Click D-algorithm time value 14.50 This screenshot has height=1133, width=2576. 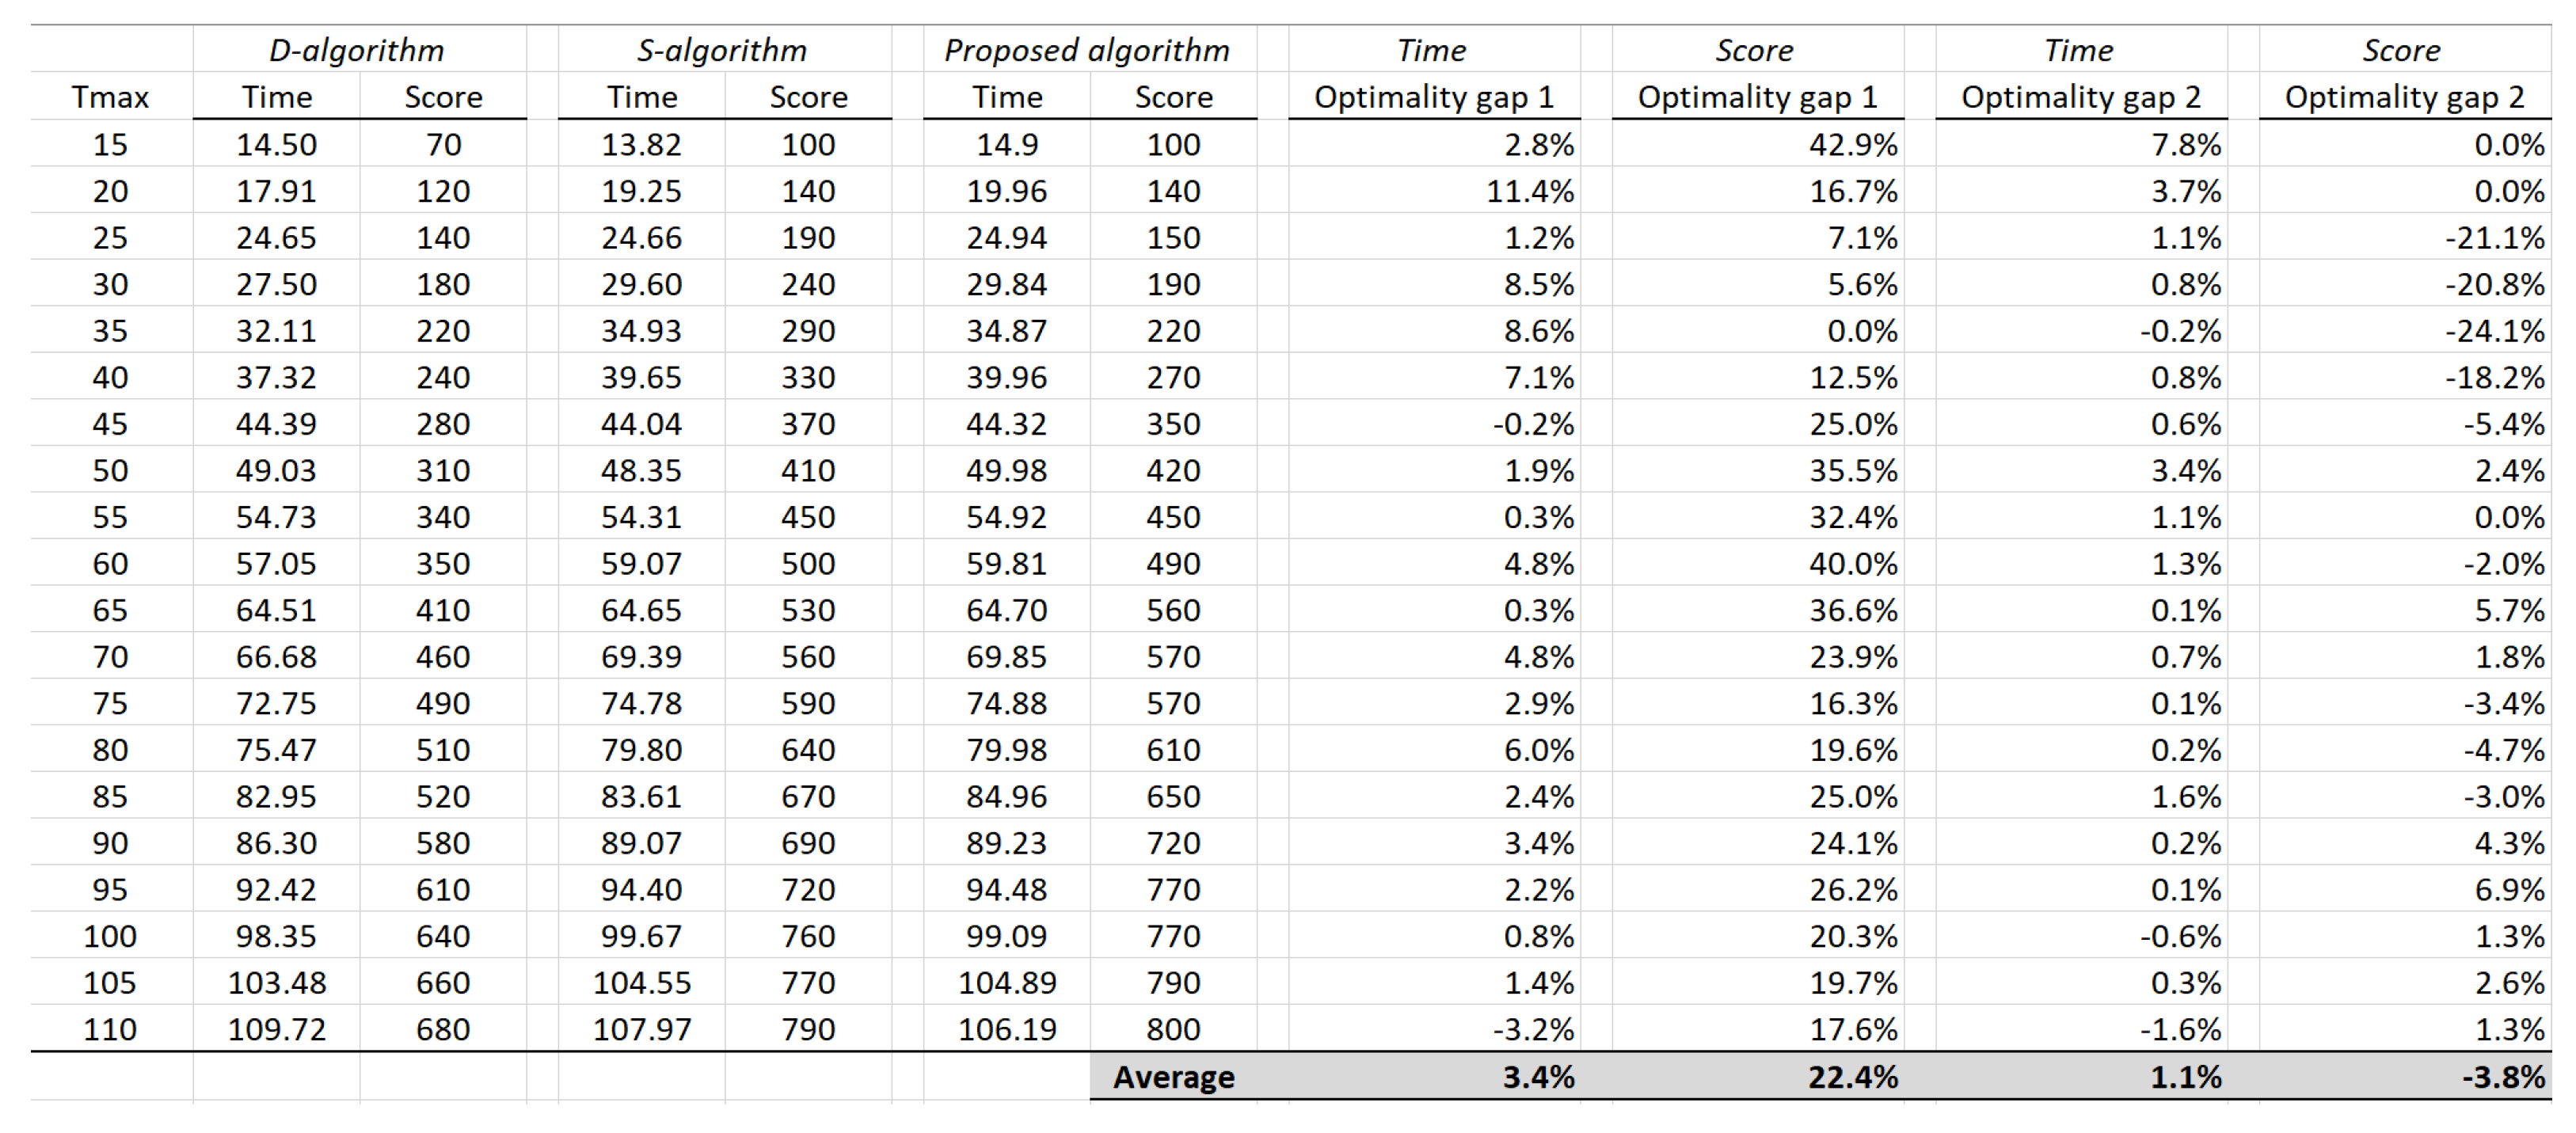276,144
